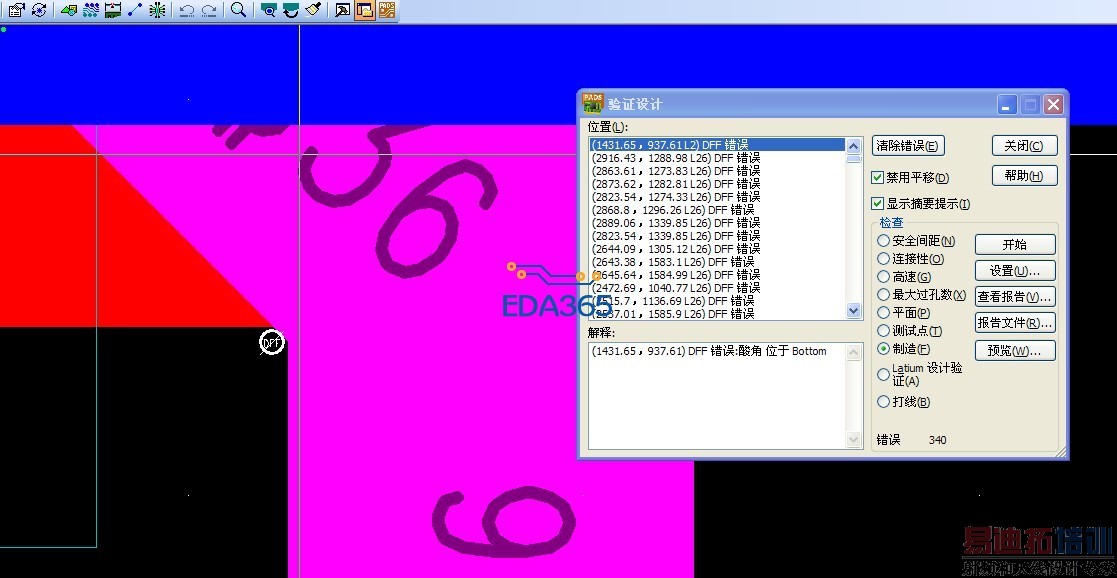The image size is (1117, 578).
Task: Close the 验证设计 dialog with X
Action: tap(1054, 105)
